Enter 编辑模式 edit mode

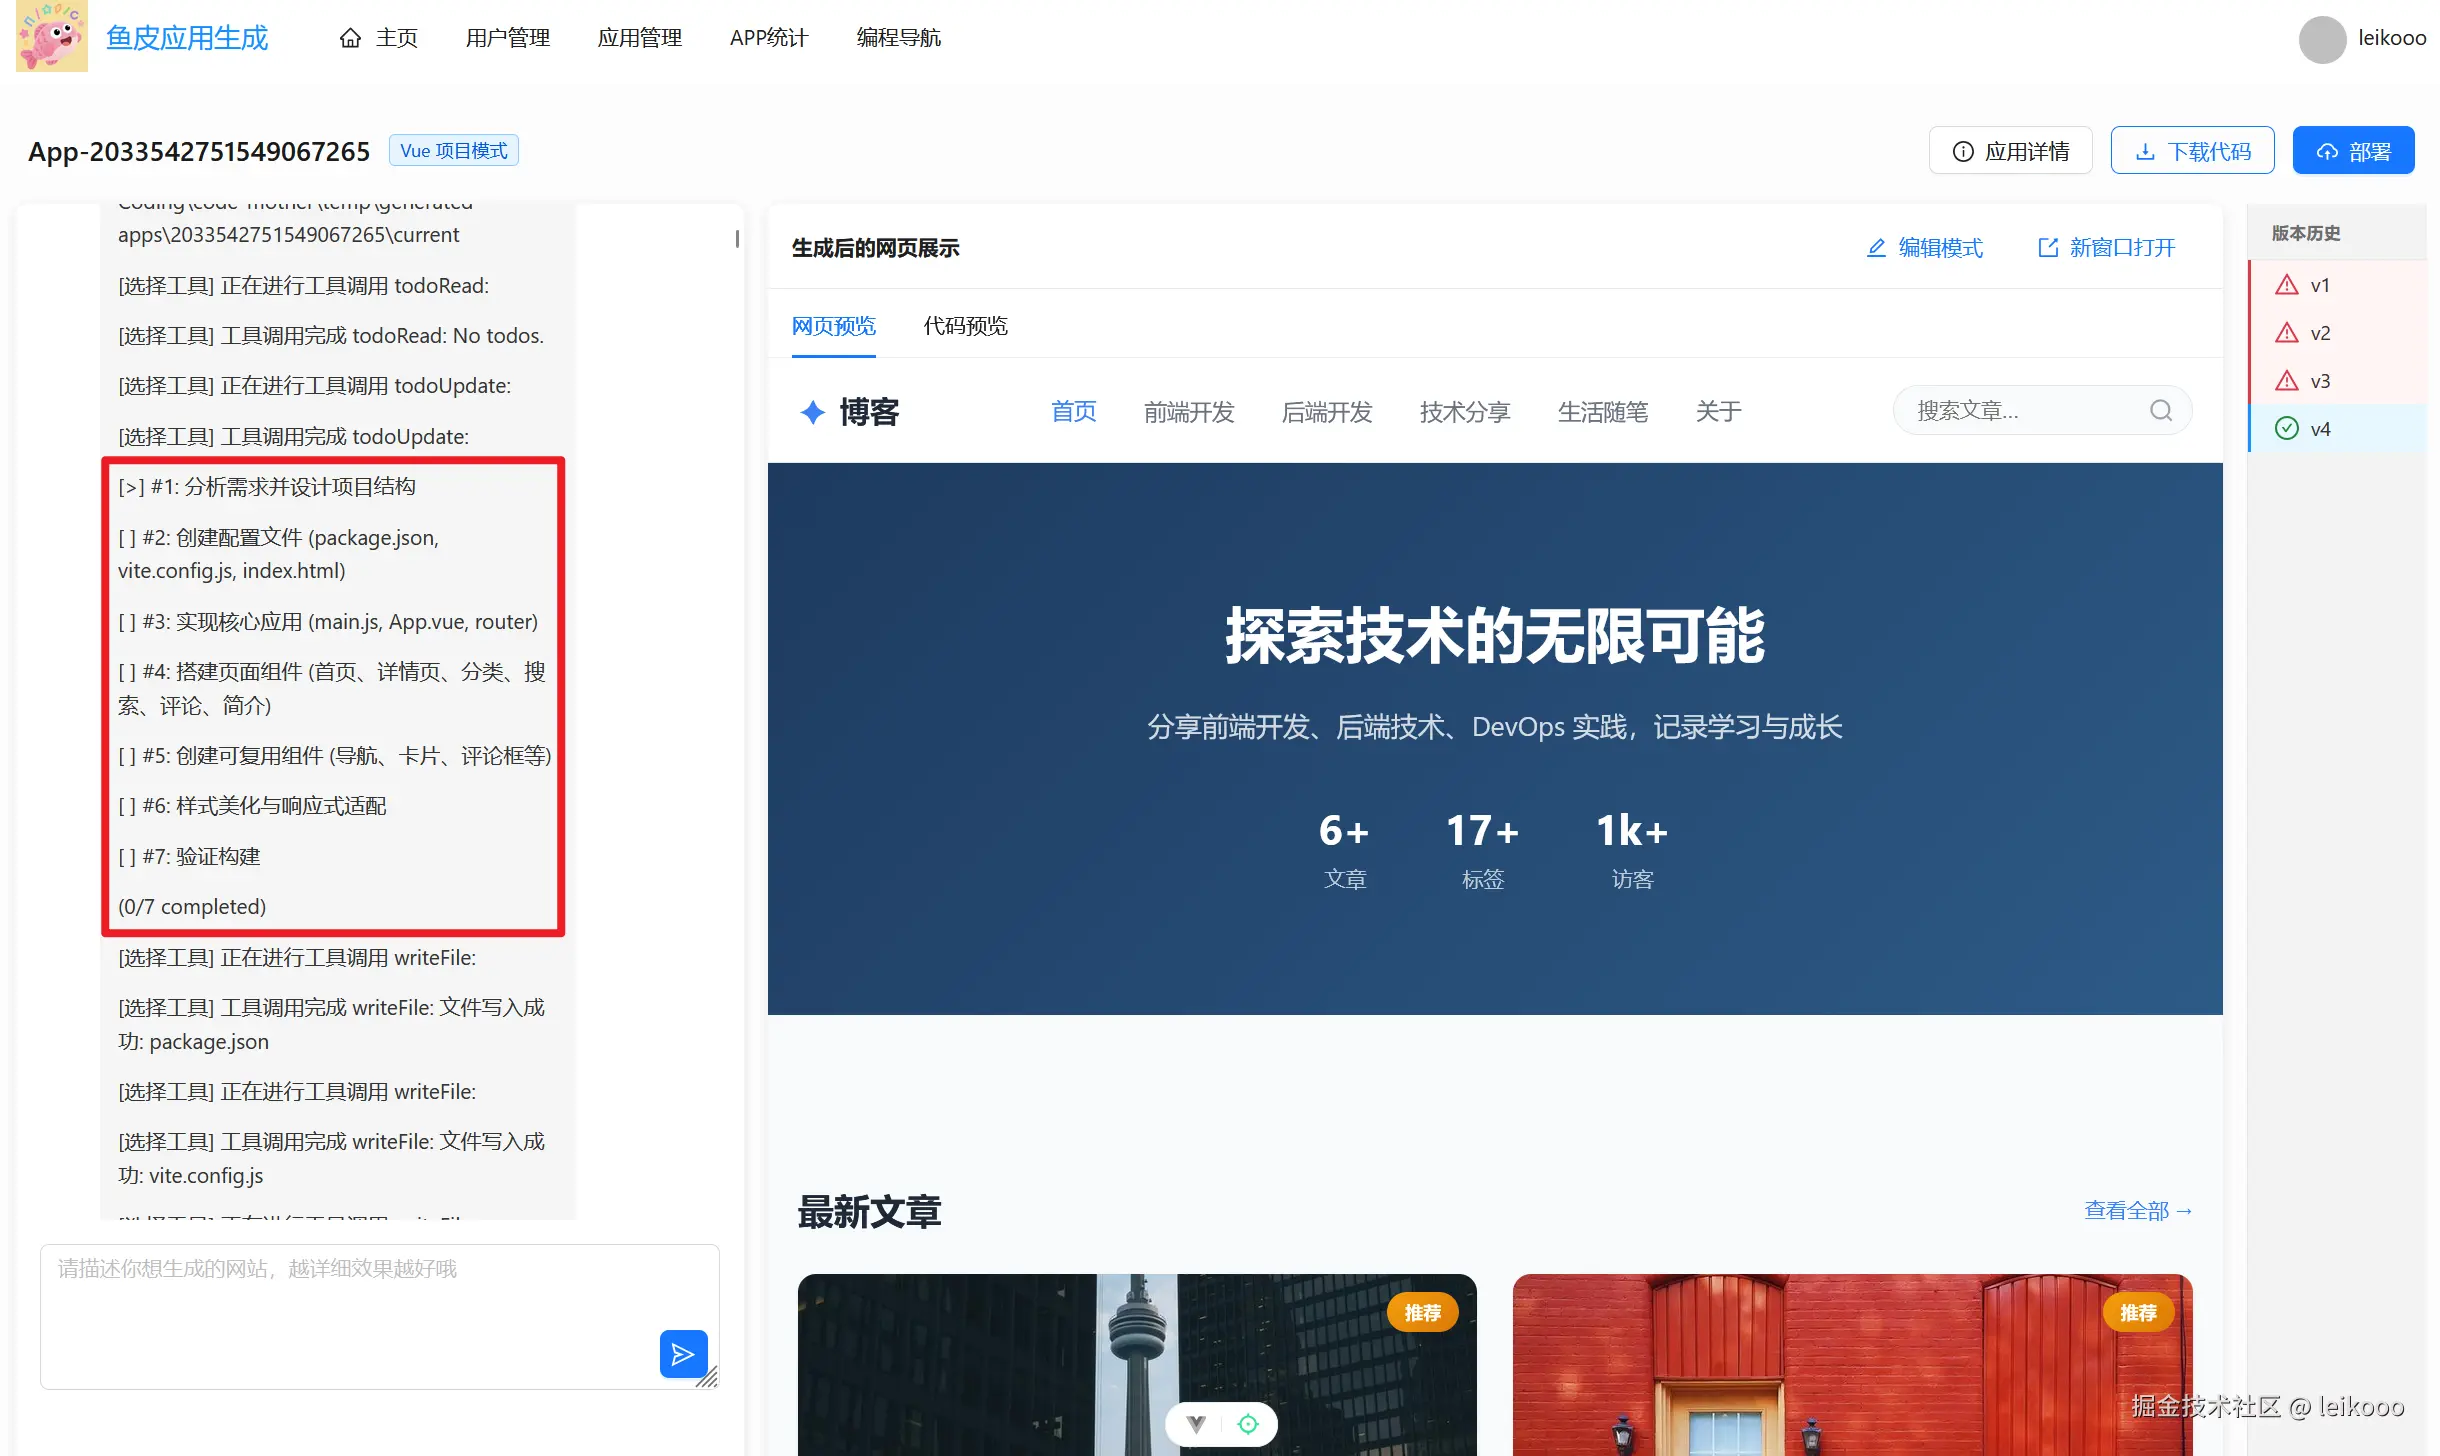1924,248
